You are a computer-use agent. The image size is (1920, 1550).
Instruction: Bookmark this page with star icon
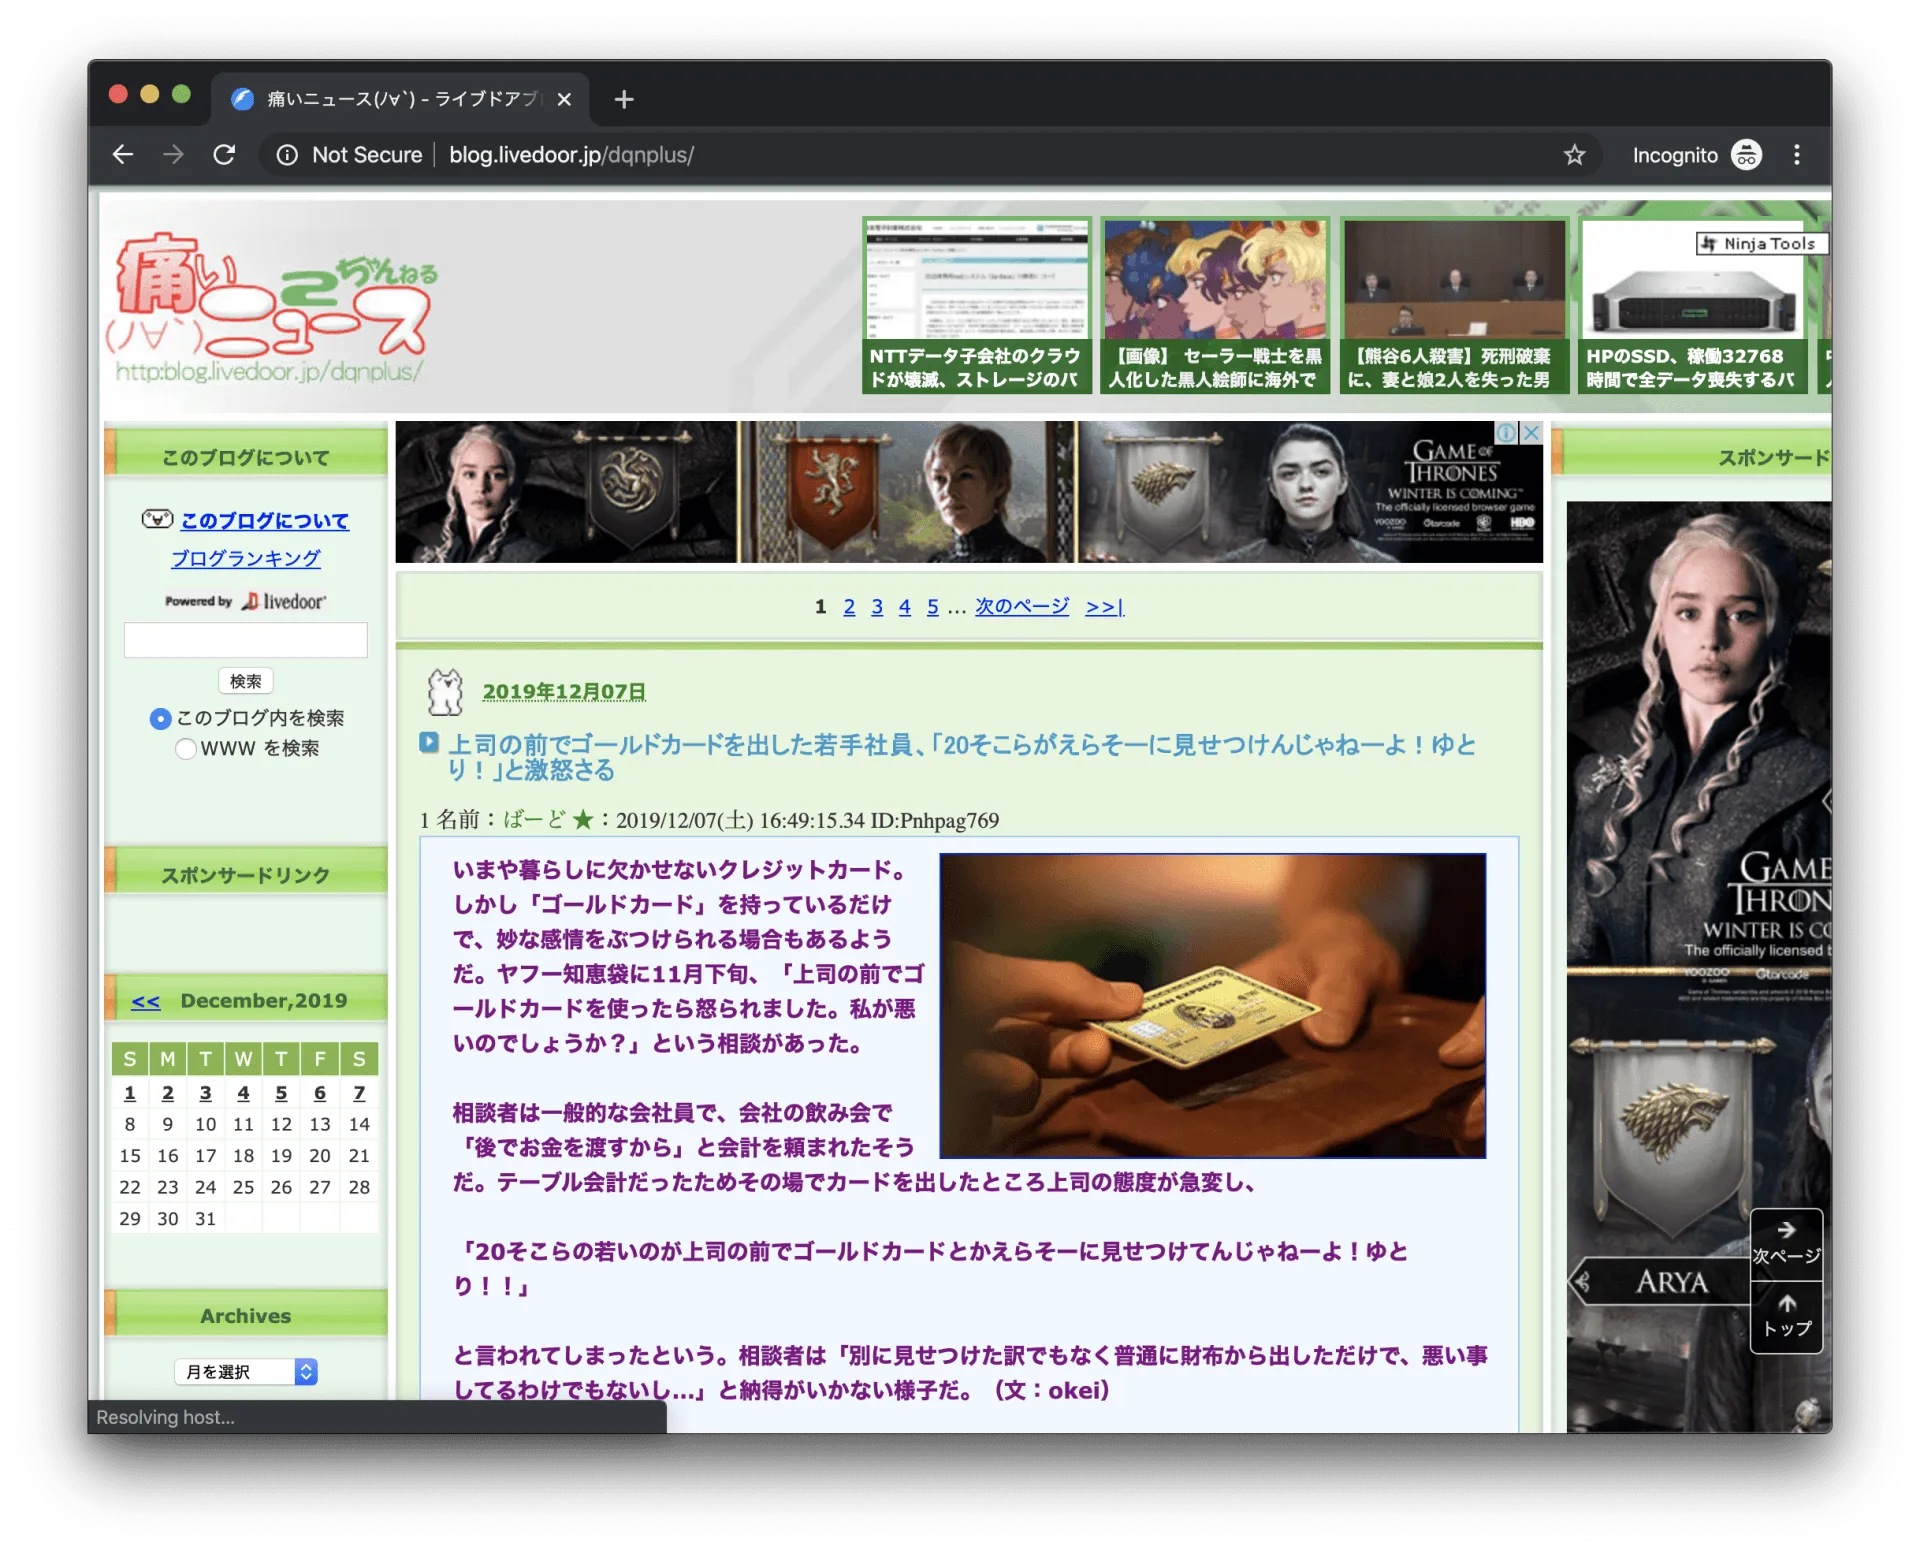pyautogui.click(x=1574, y=155)
